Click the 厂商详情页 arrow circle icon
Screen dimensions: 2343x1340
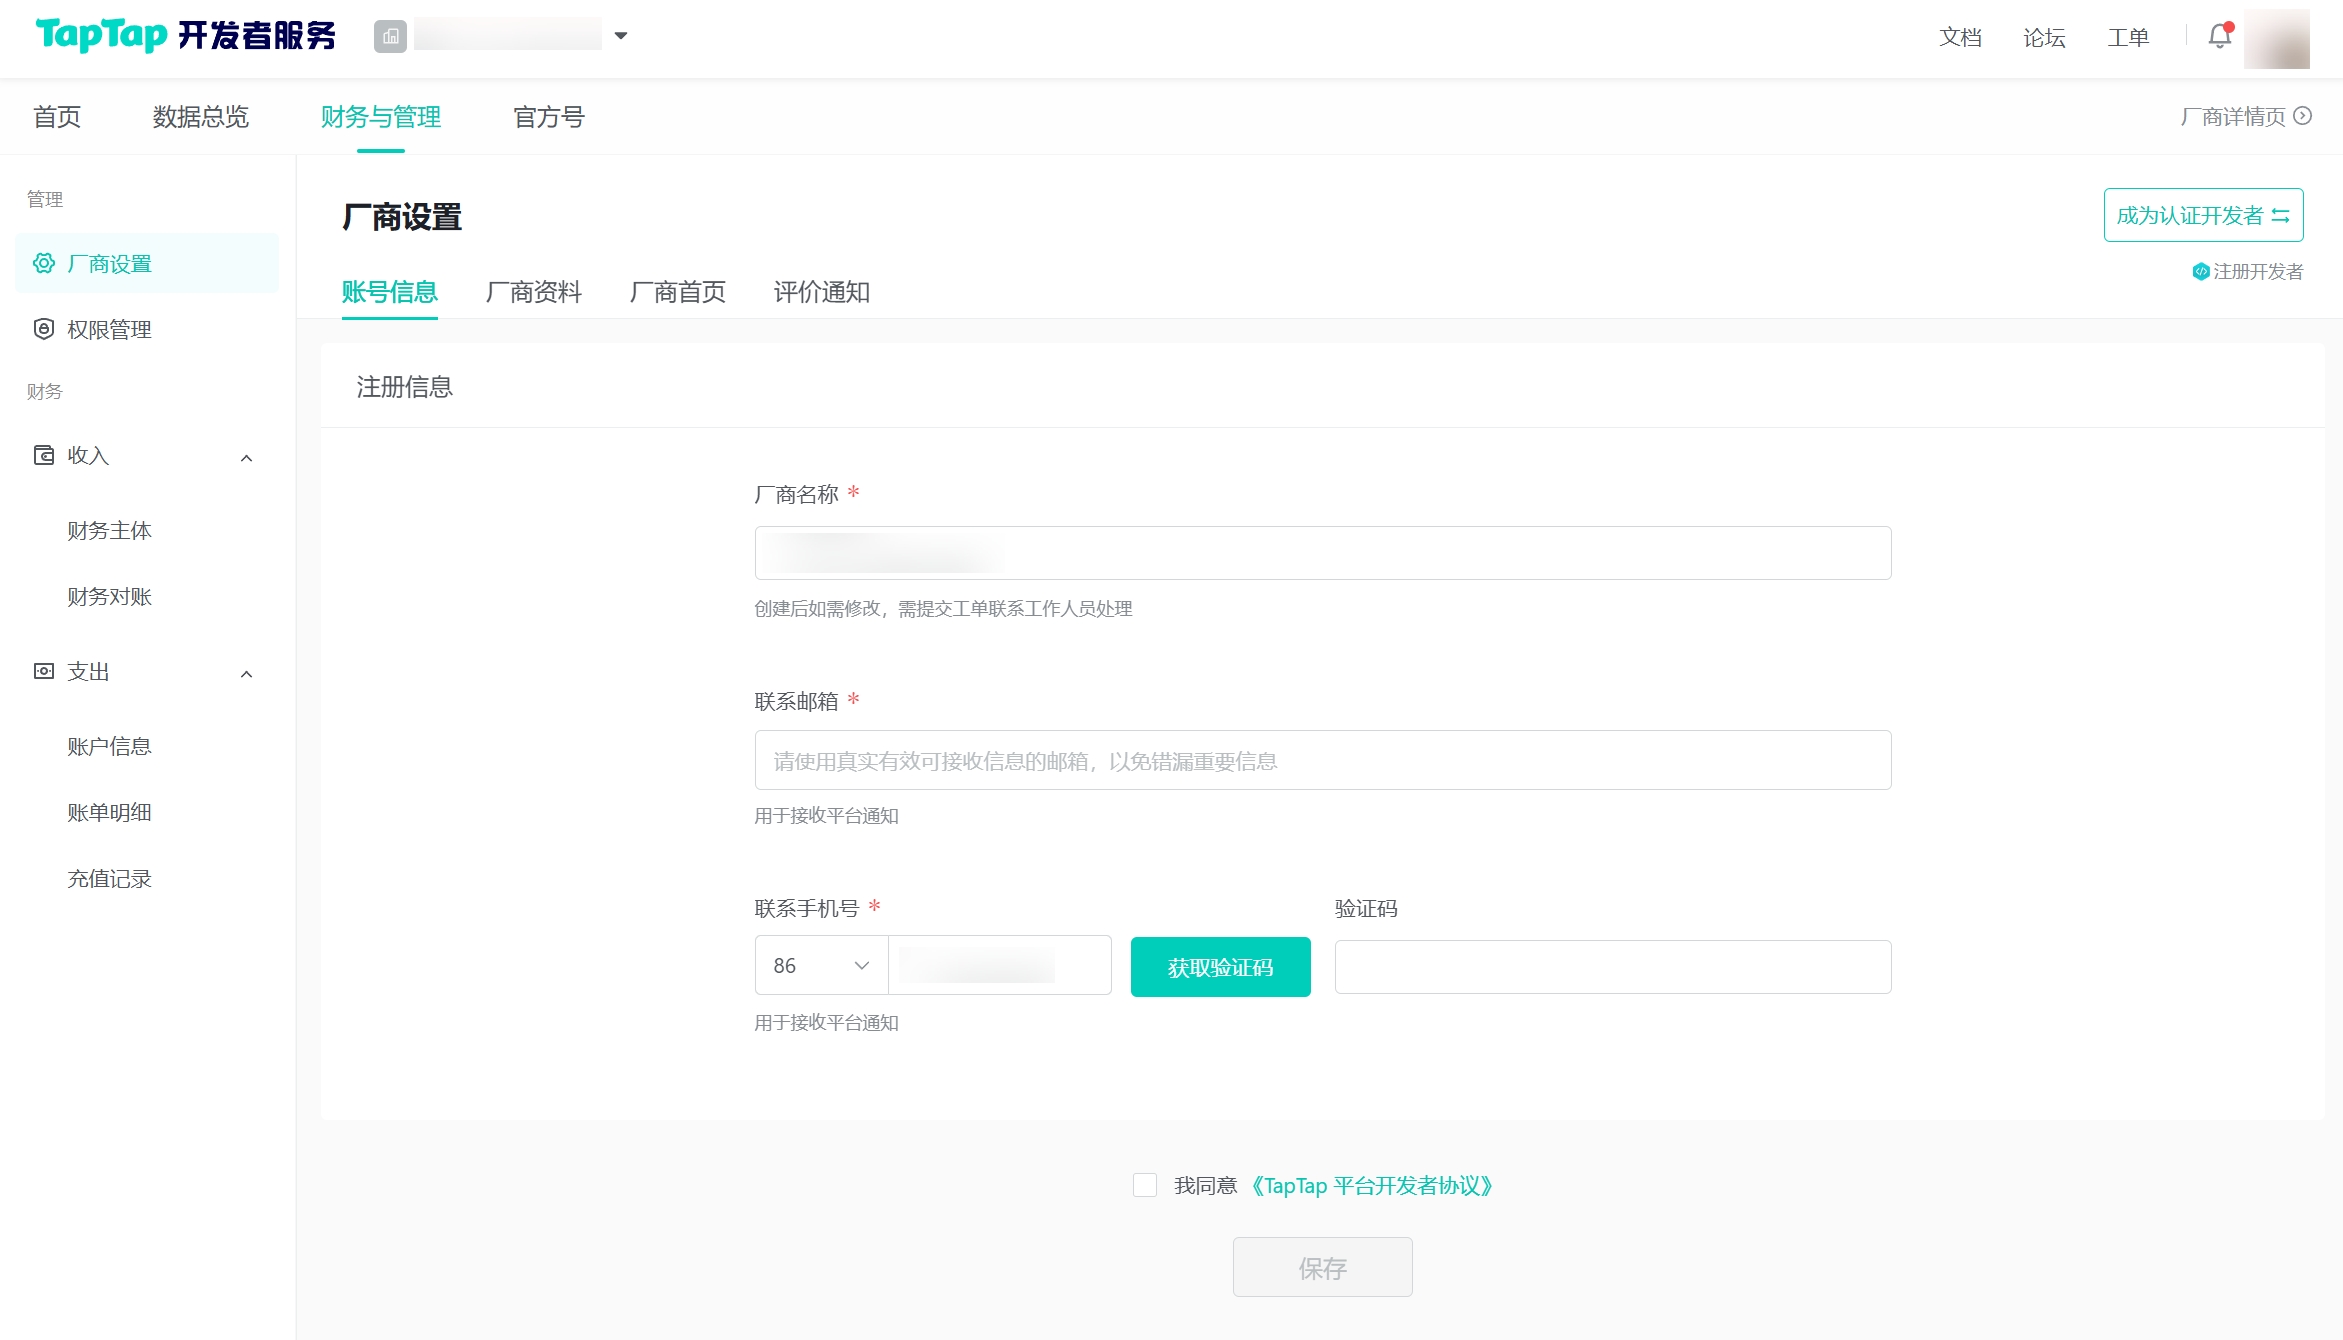(x=2303, y=116)
